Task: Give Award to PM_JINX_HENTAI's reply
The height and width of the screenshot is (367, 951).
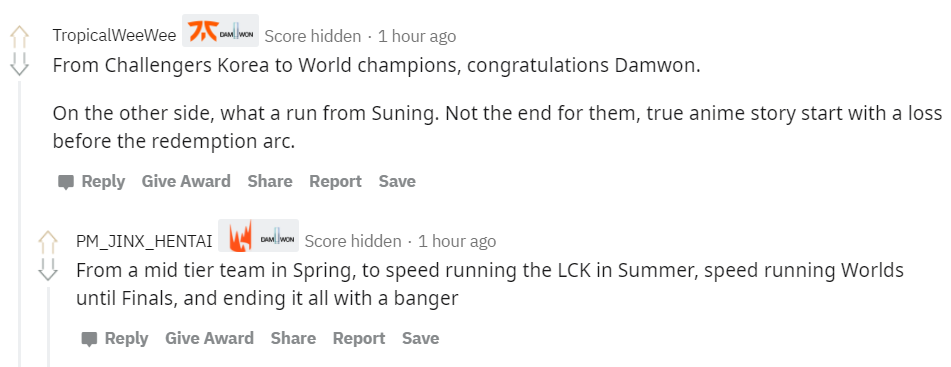Action: point(209,338)
